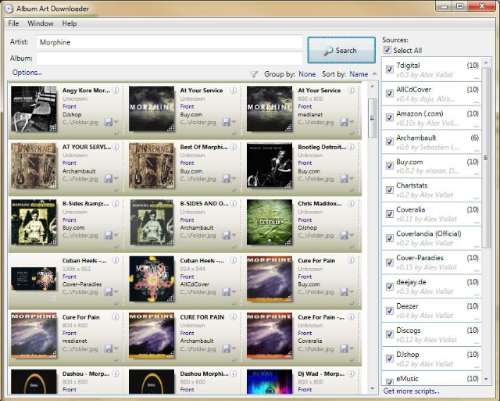This screenshot has width=500, height=401.
Task: Save the Cure For Pain Buy.com cover
Action: click(344, 292)
